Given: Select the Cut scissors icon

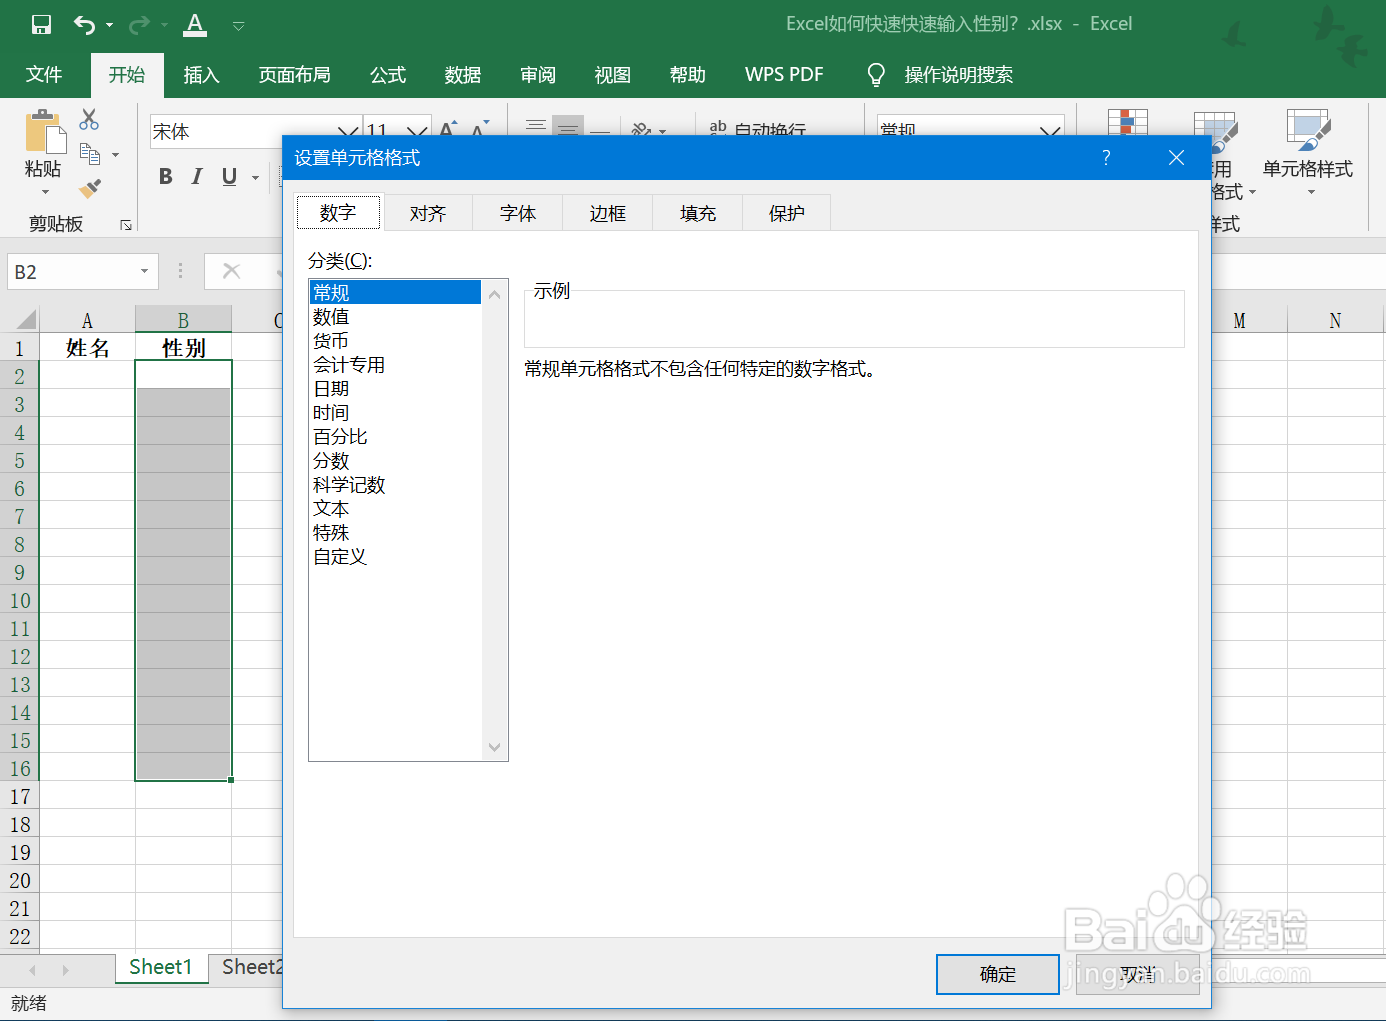Looking at the screenshot, I should coord(89,119).
